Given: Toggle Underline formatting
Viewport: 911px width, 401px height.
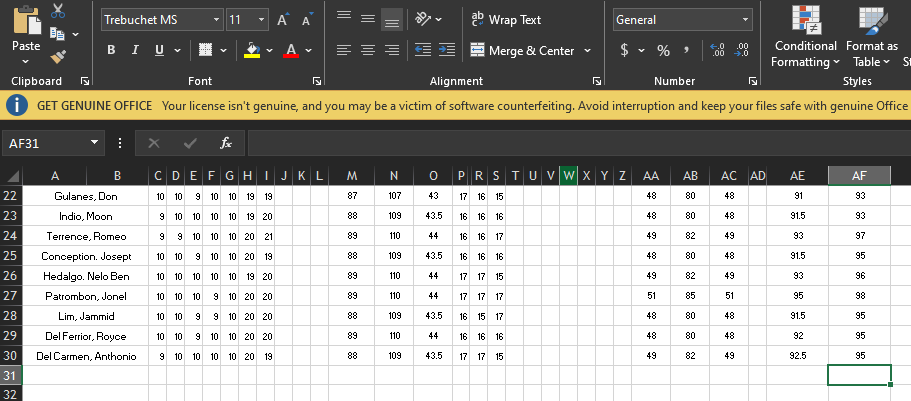Looking at the screenshot, I should pos(159,51).
